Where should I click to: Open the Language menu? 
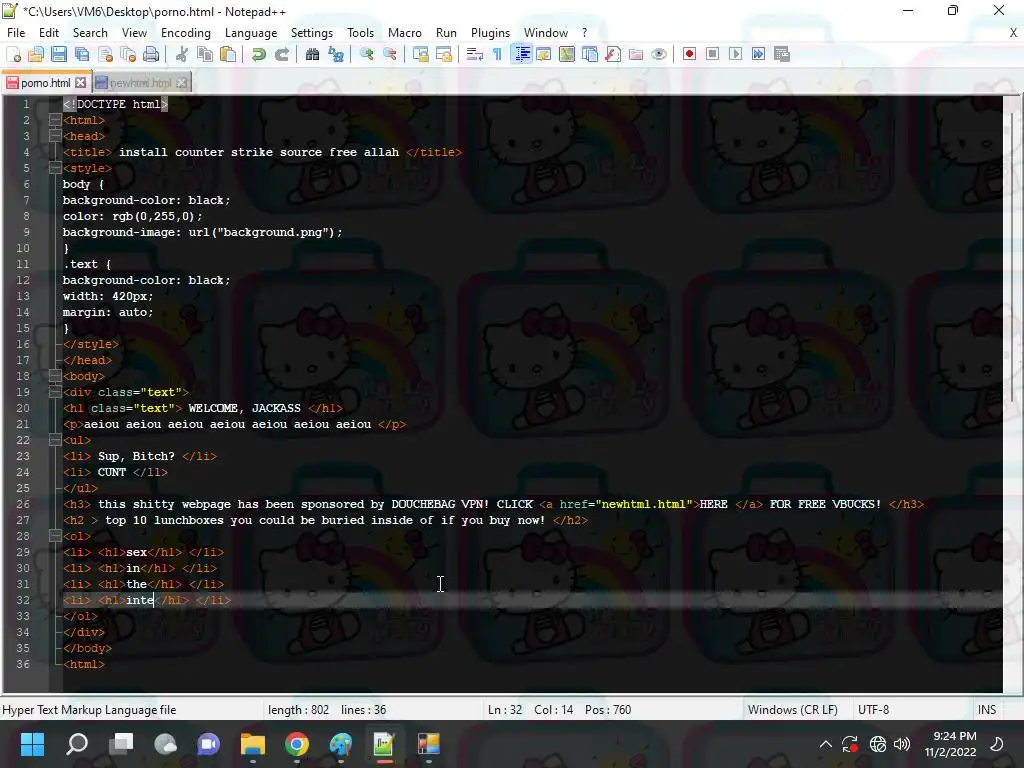point(251,33)
